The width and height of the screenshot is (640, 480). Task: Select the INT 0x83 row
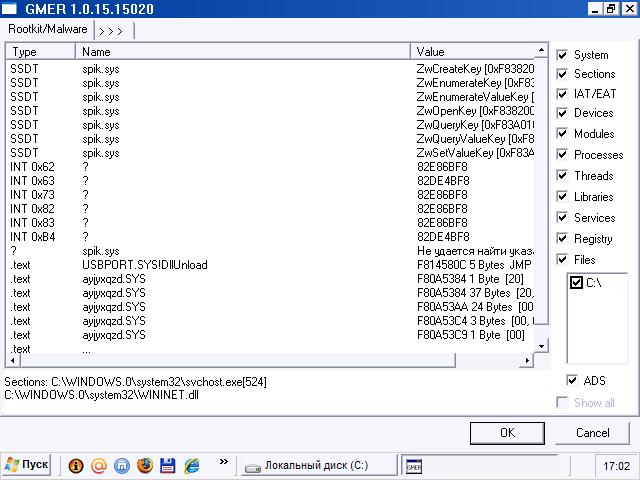tap(270, 223)
